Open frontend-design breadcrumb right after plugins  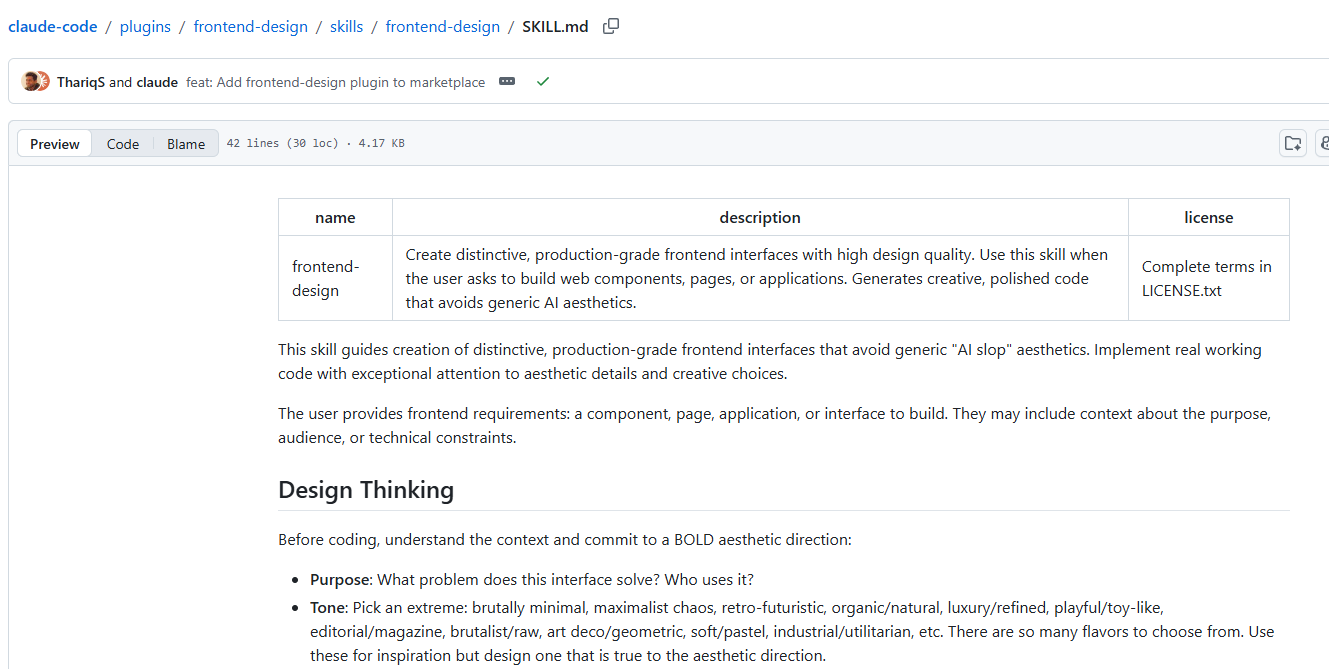[x=250, y=27]
